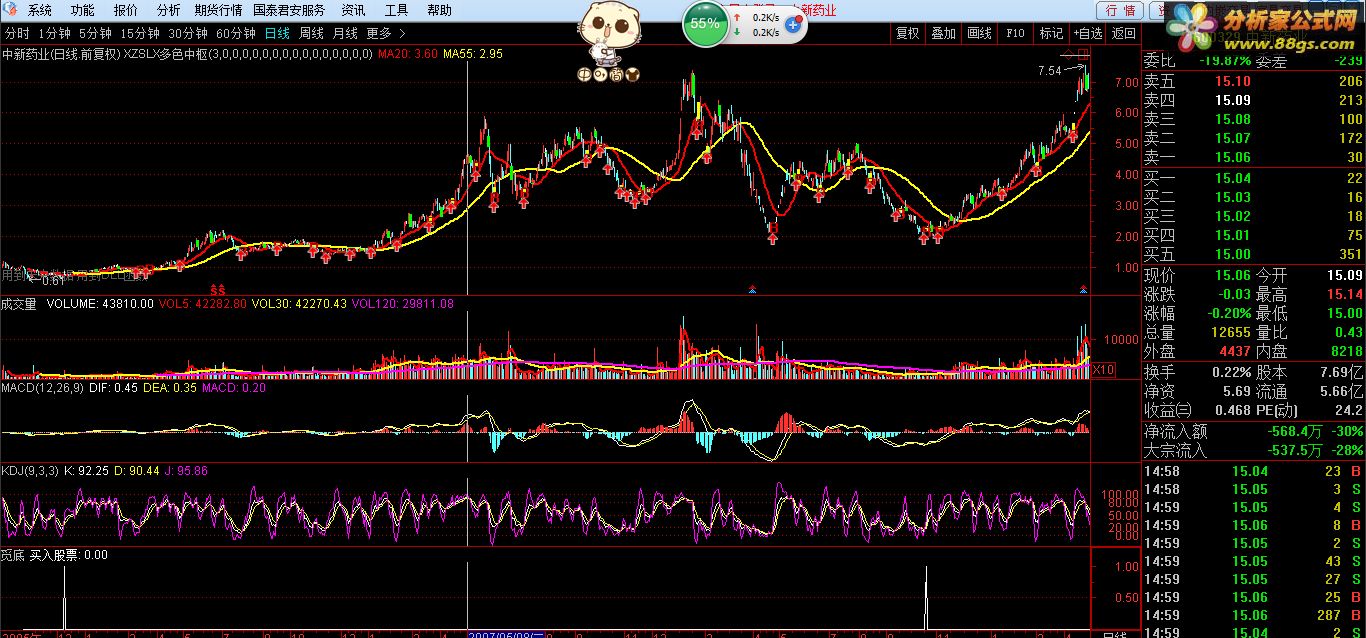This screenshot has width=1366, height=638.
Task: Switch to the 1分钟 period tab
Action: click(54, 33)
